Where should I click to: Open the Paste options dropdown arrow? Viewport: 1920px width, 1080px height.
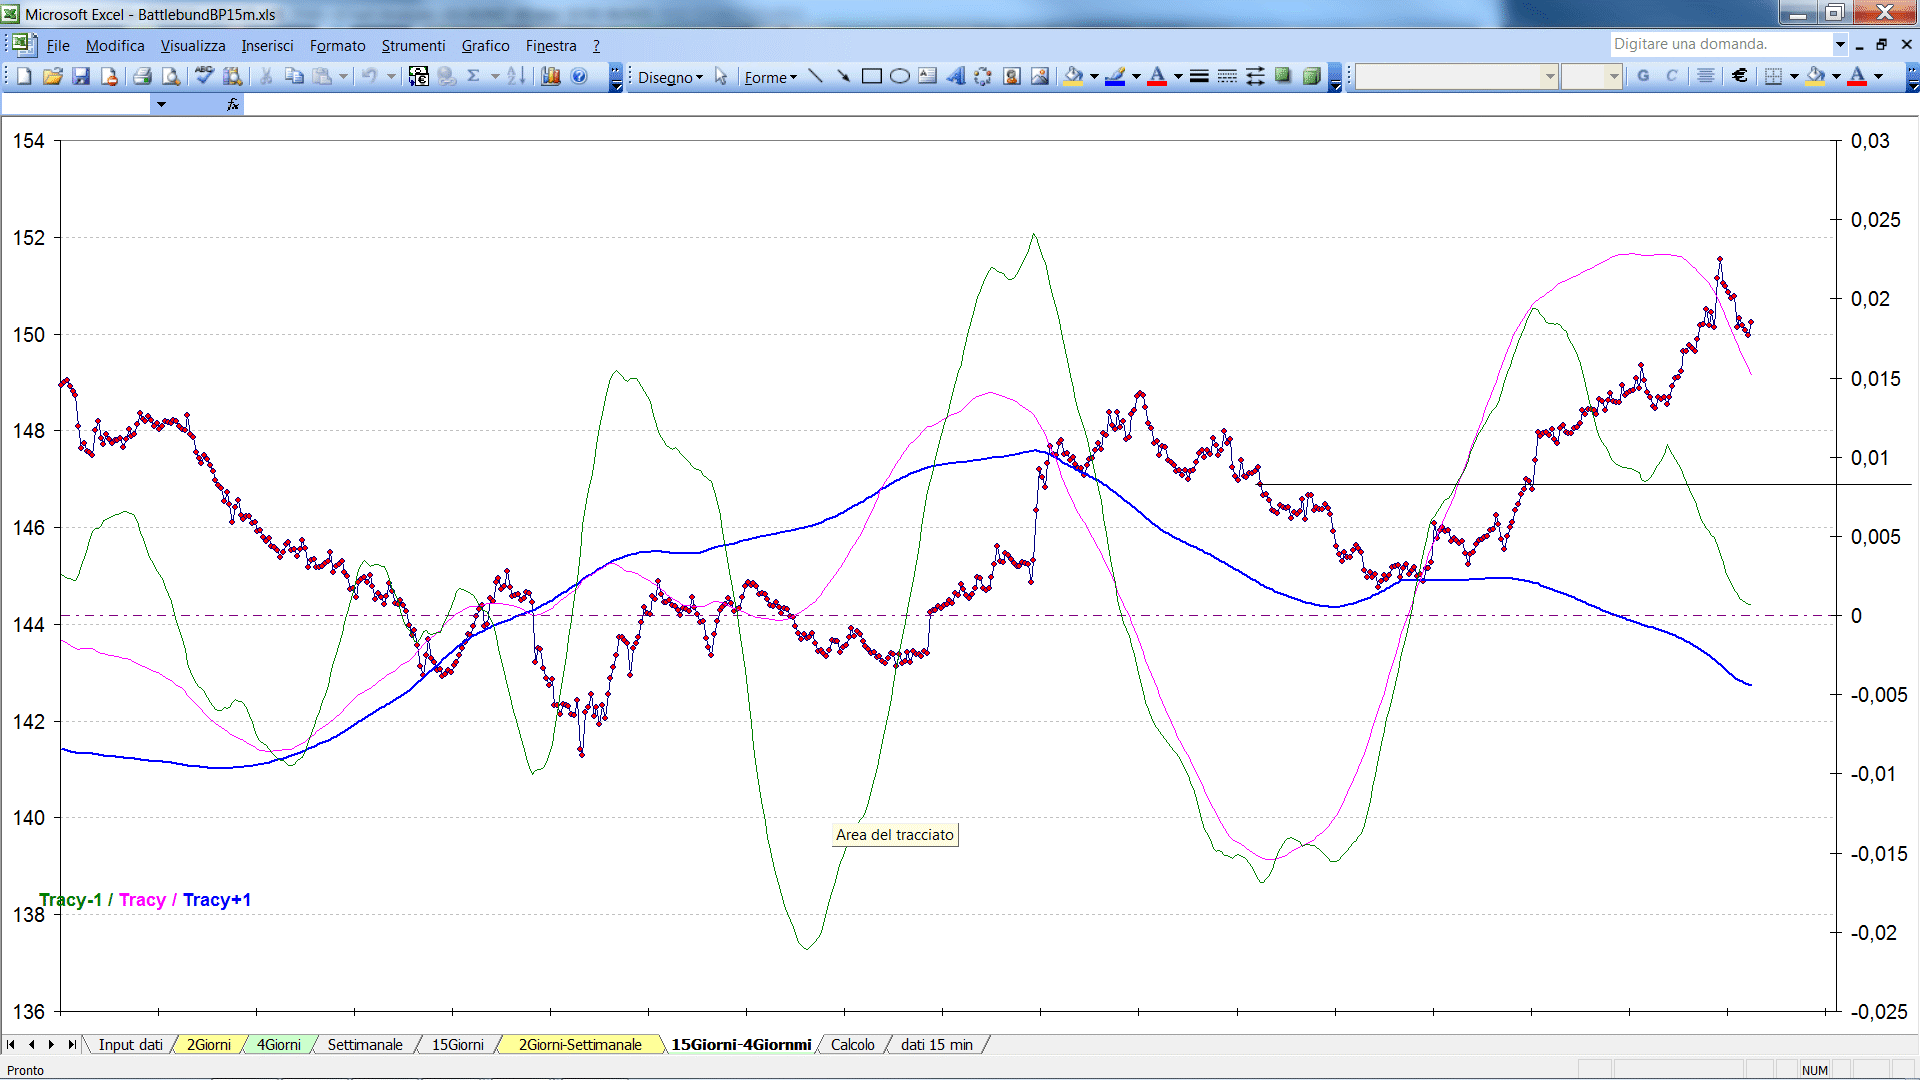(343, 76)
